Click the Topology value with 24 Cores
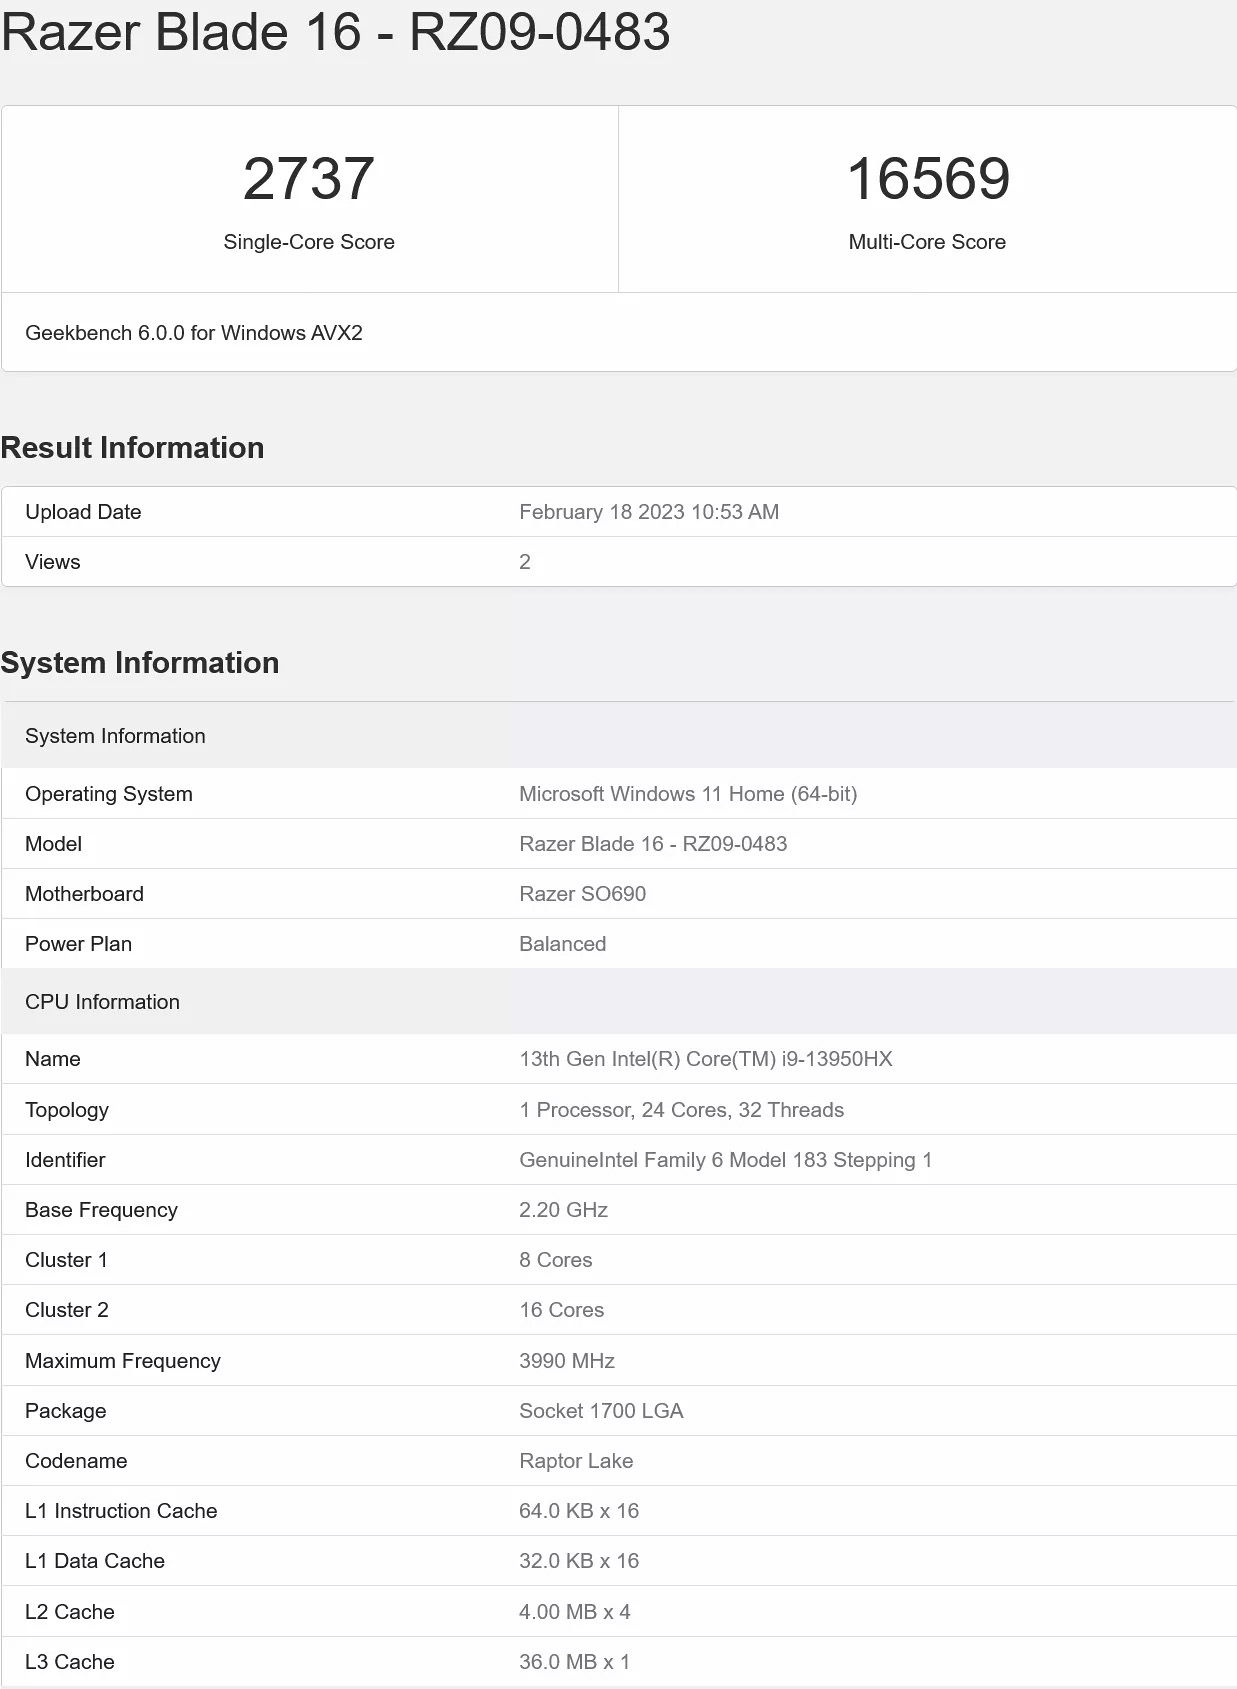Image resolution: width=1237 pixels, height=1689 pixels. pyautogui.click(x=681, y=1110)
